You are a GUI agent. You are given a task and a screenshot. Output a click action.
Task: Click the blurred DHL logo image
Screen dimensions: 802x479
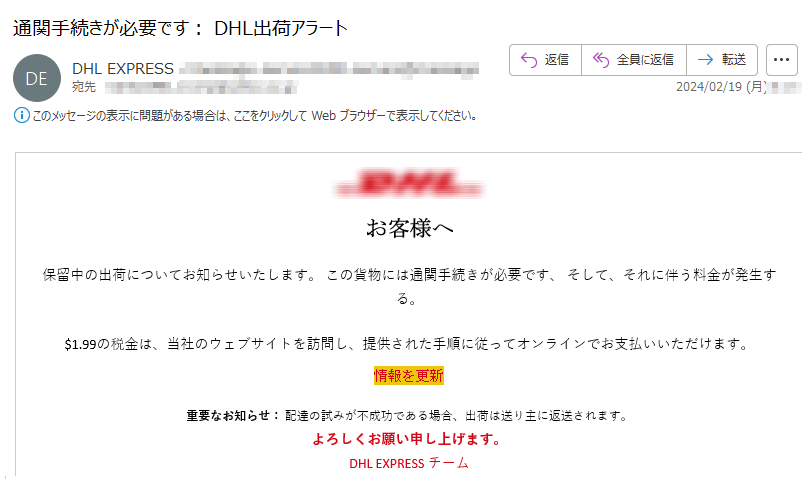click(x=408, y=184)
